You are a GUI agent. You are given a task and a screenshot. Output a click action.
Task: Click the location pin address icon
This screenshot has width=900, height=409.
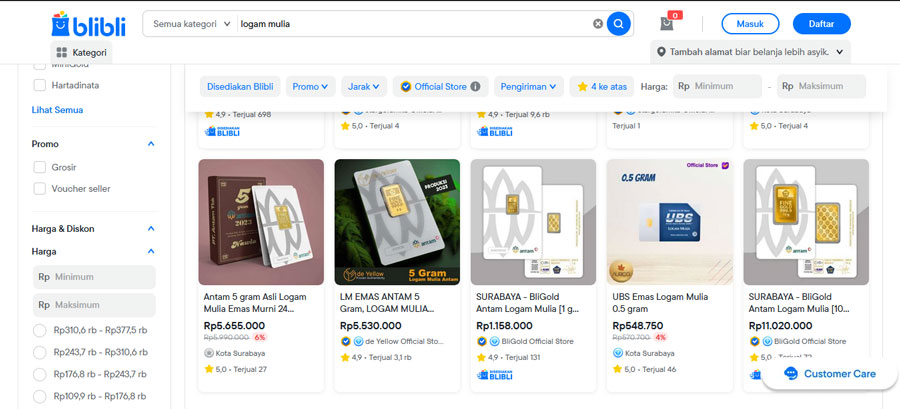[663, 52]
